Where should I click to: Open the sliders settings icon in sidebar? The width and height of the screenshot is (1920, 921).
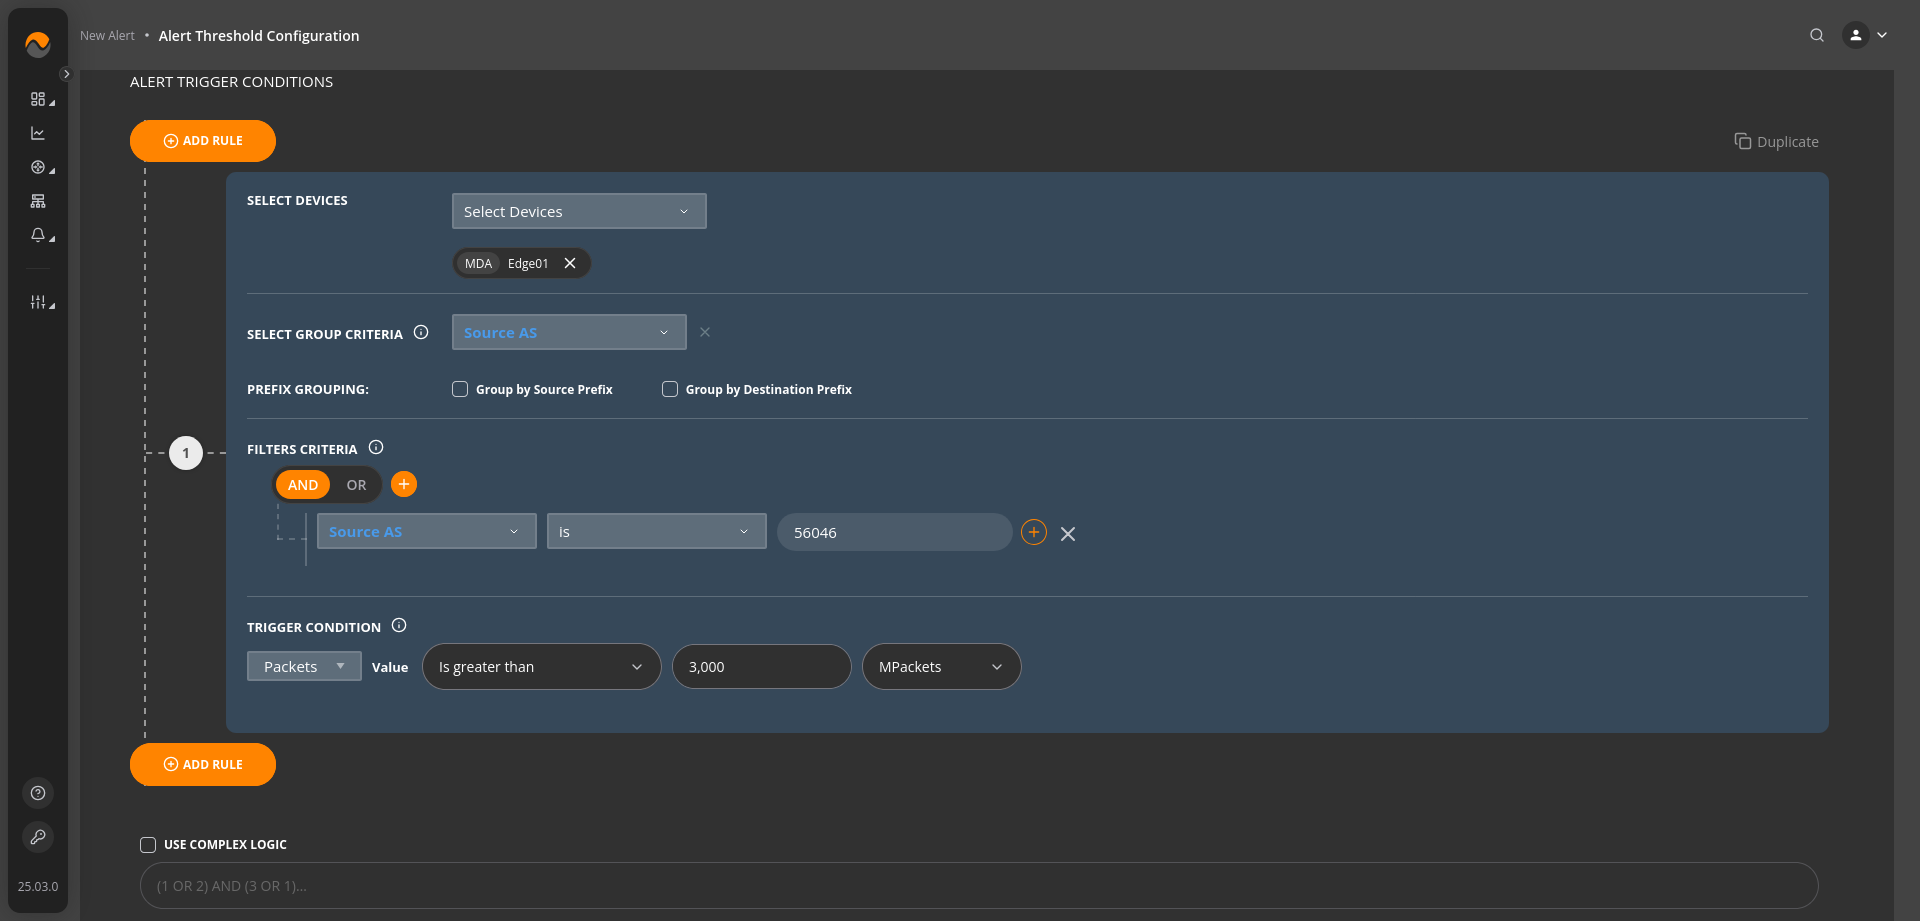(38, 302)
